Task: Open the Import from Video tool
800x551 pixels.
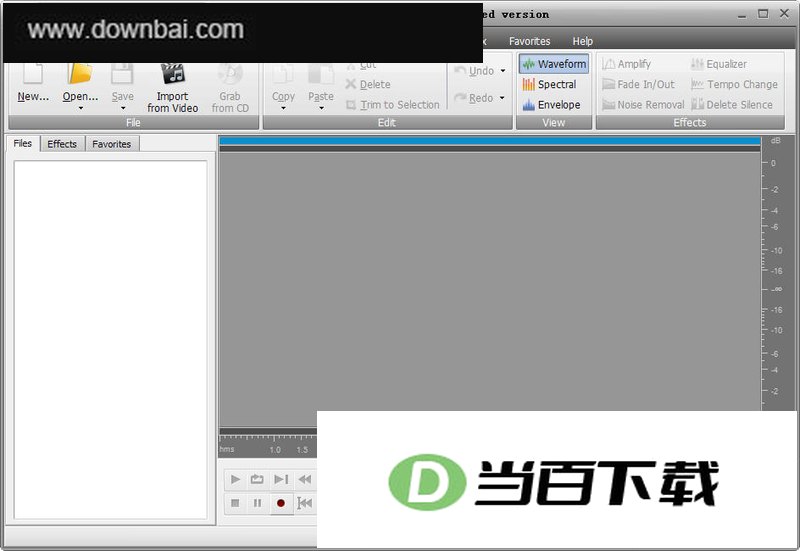Action: [x=172, y=88]
